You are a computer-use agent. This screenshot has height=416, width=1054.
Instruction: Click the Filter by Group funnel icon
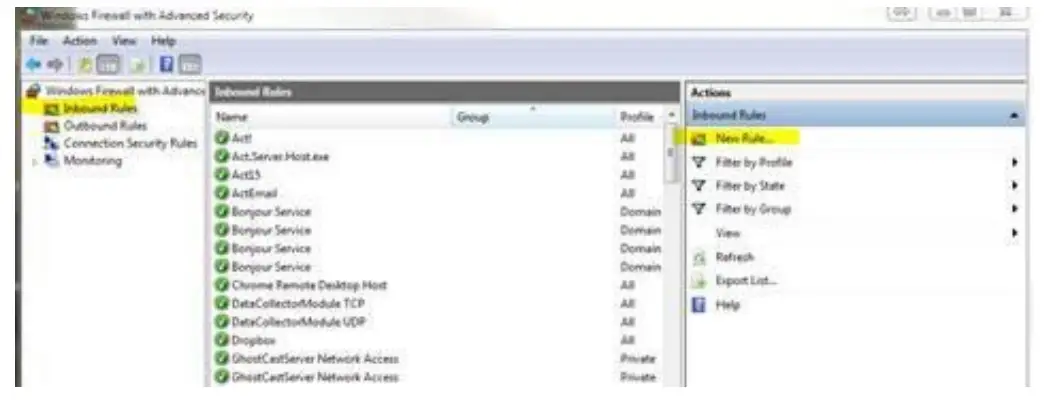(x=699, y=209)
